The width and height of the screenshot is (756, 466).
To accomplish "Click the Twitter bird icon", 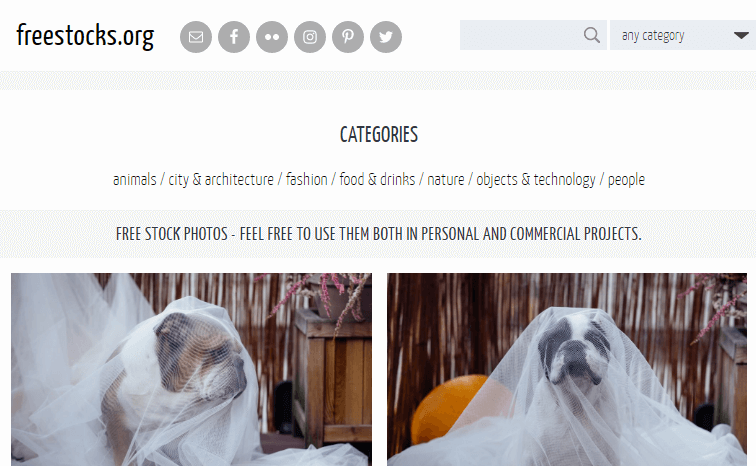I will (386, 37).
